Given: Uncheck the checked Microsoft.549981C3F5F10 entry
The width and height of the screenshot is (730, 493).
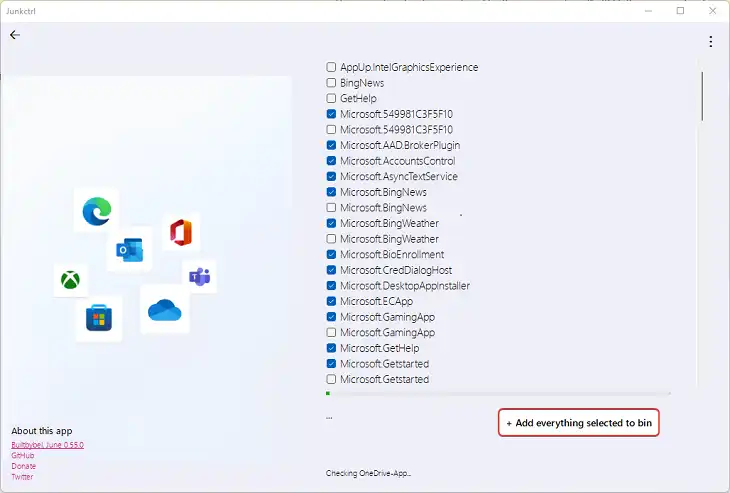Looking at the screenshot, I should pyautogui.click(x=331, y=114).
